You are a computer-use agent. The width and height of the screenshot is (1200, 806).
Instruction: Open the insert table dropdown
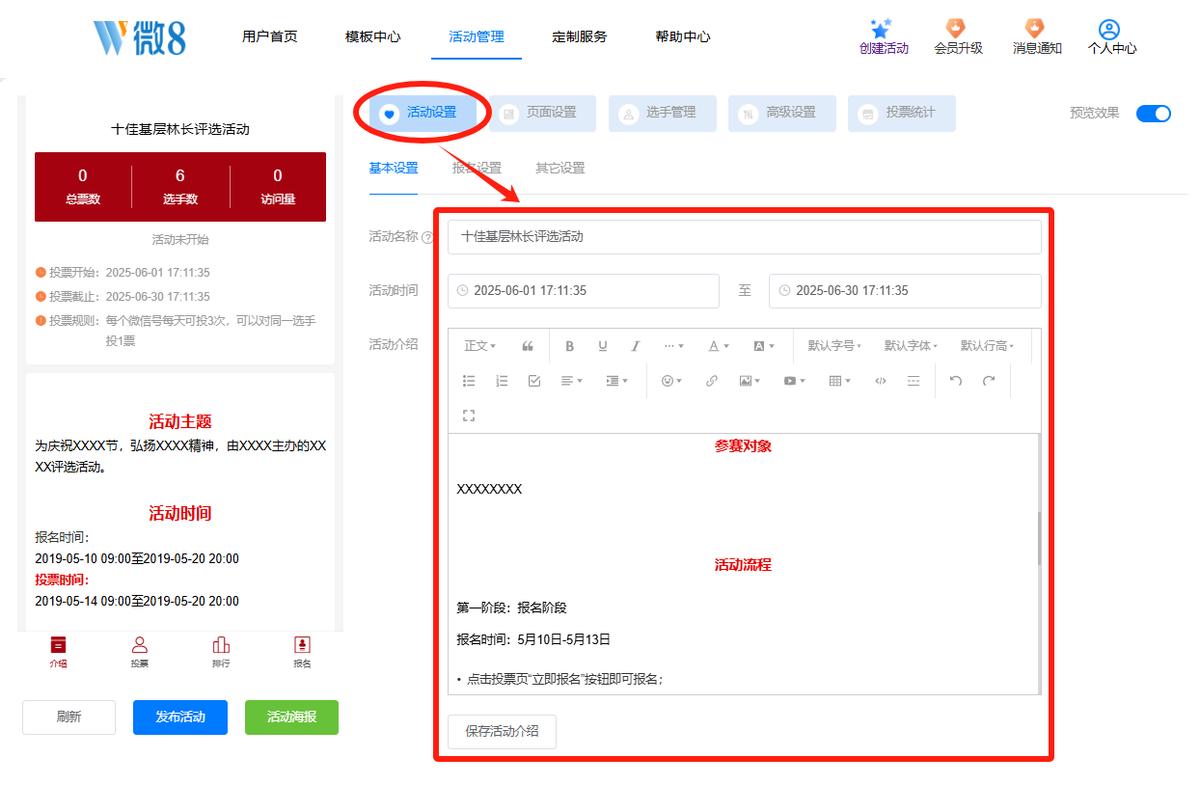point(840,381)
